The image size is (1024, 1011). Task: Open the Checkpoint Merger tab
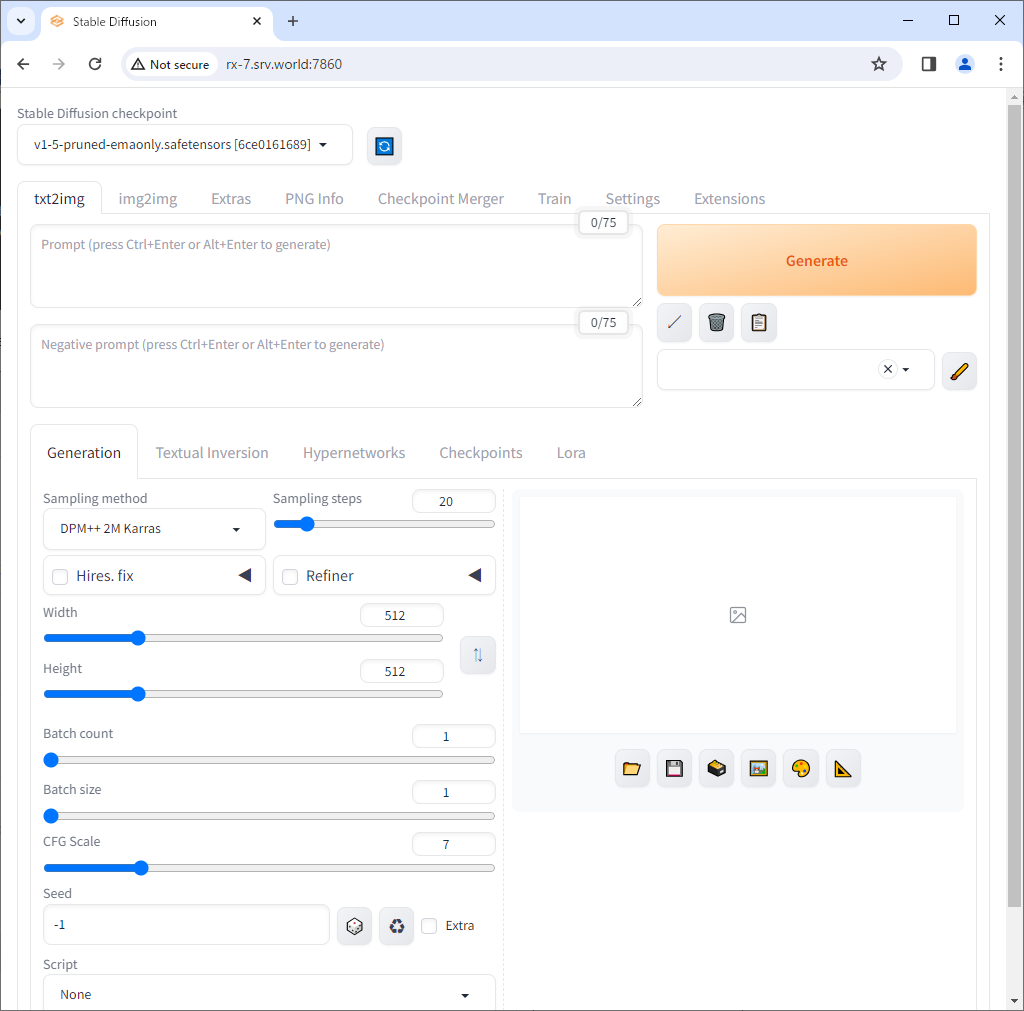point(440,199)
